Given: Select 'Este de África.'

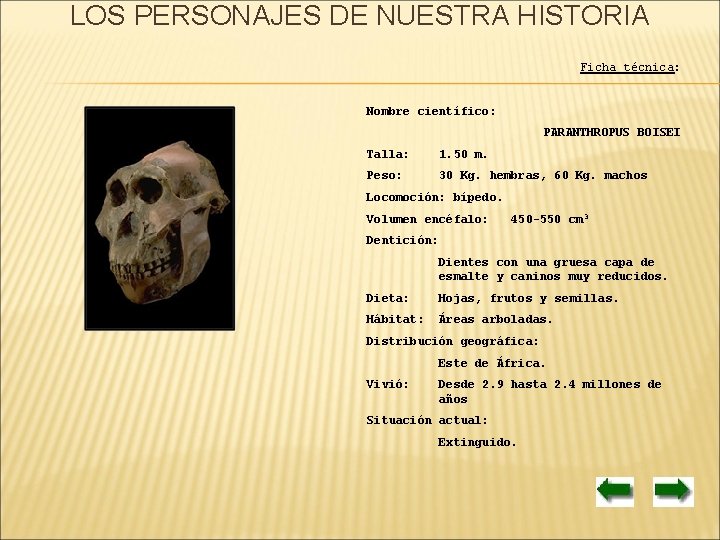Looking at the screenshot, I should click(x=491, y=363).
